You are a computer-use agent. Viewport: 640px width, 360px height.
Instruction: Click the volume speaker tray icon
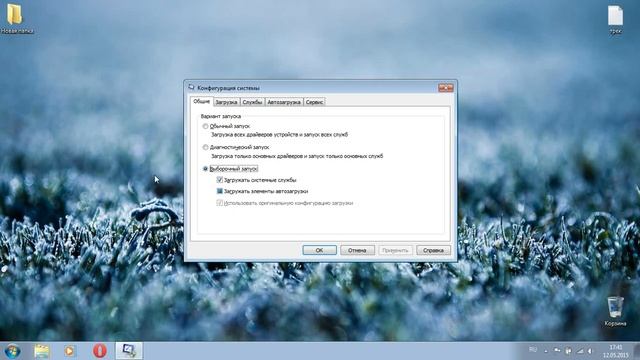pos(590,351)
